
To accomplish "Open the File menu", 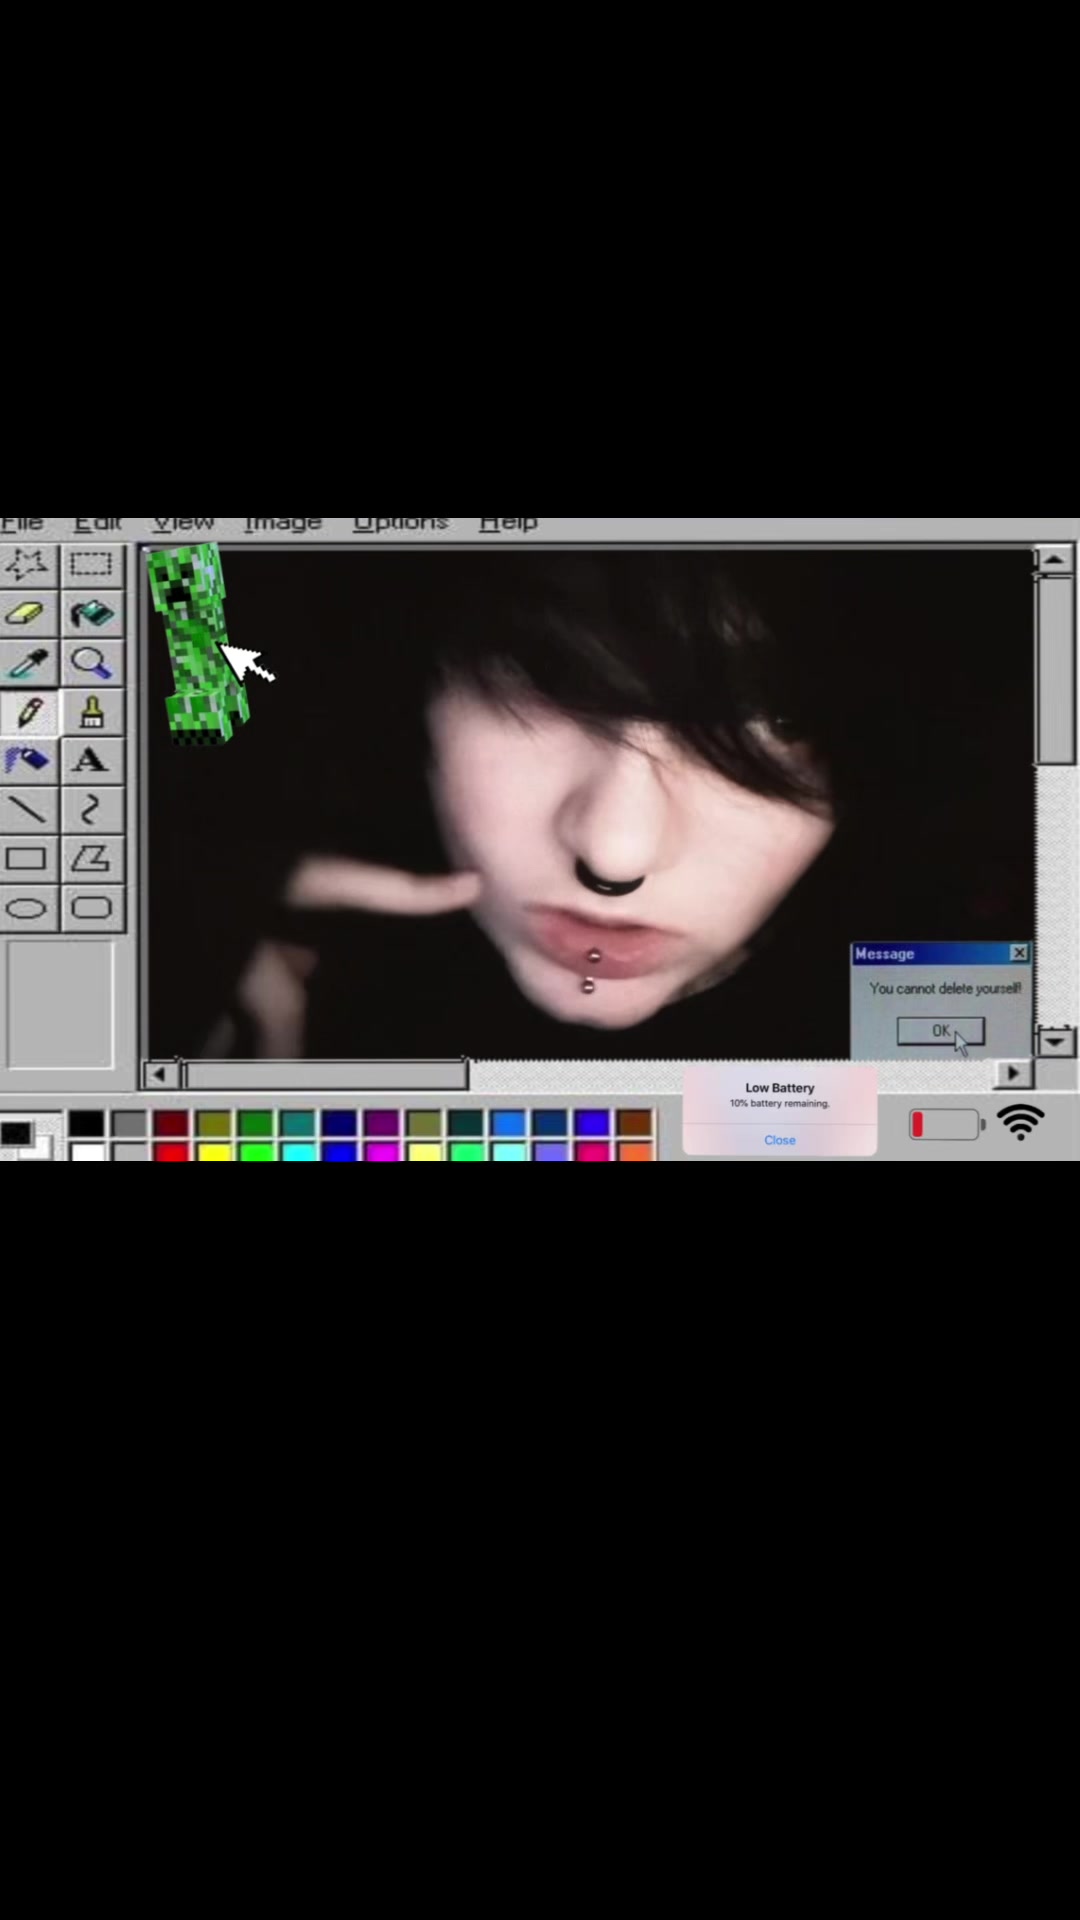I will (x=22, y=524).
